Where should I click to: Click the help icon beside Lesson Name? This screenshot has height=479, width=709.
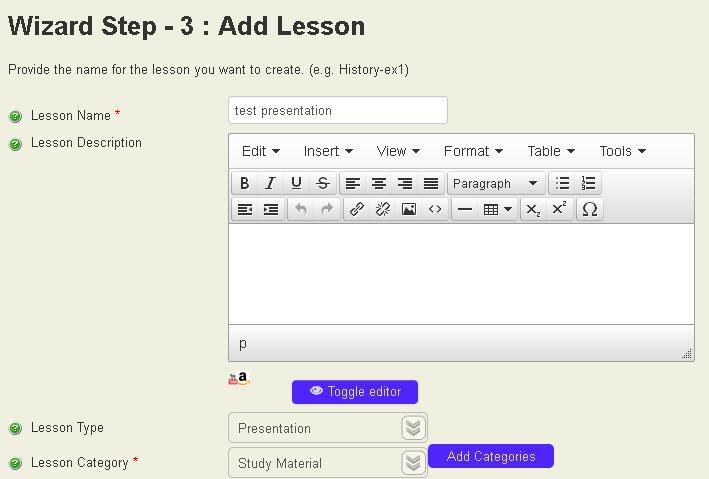coord(15,116)
